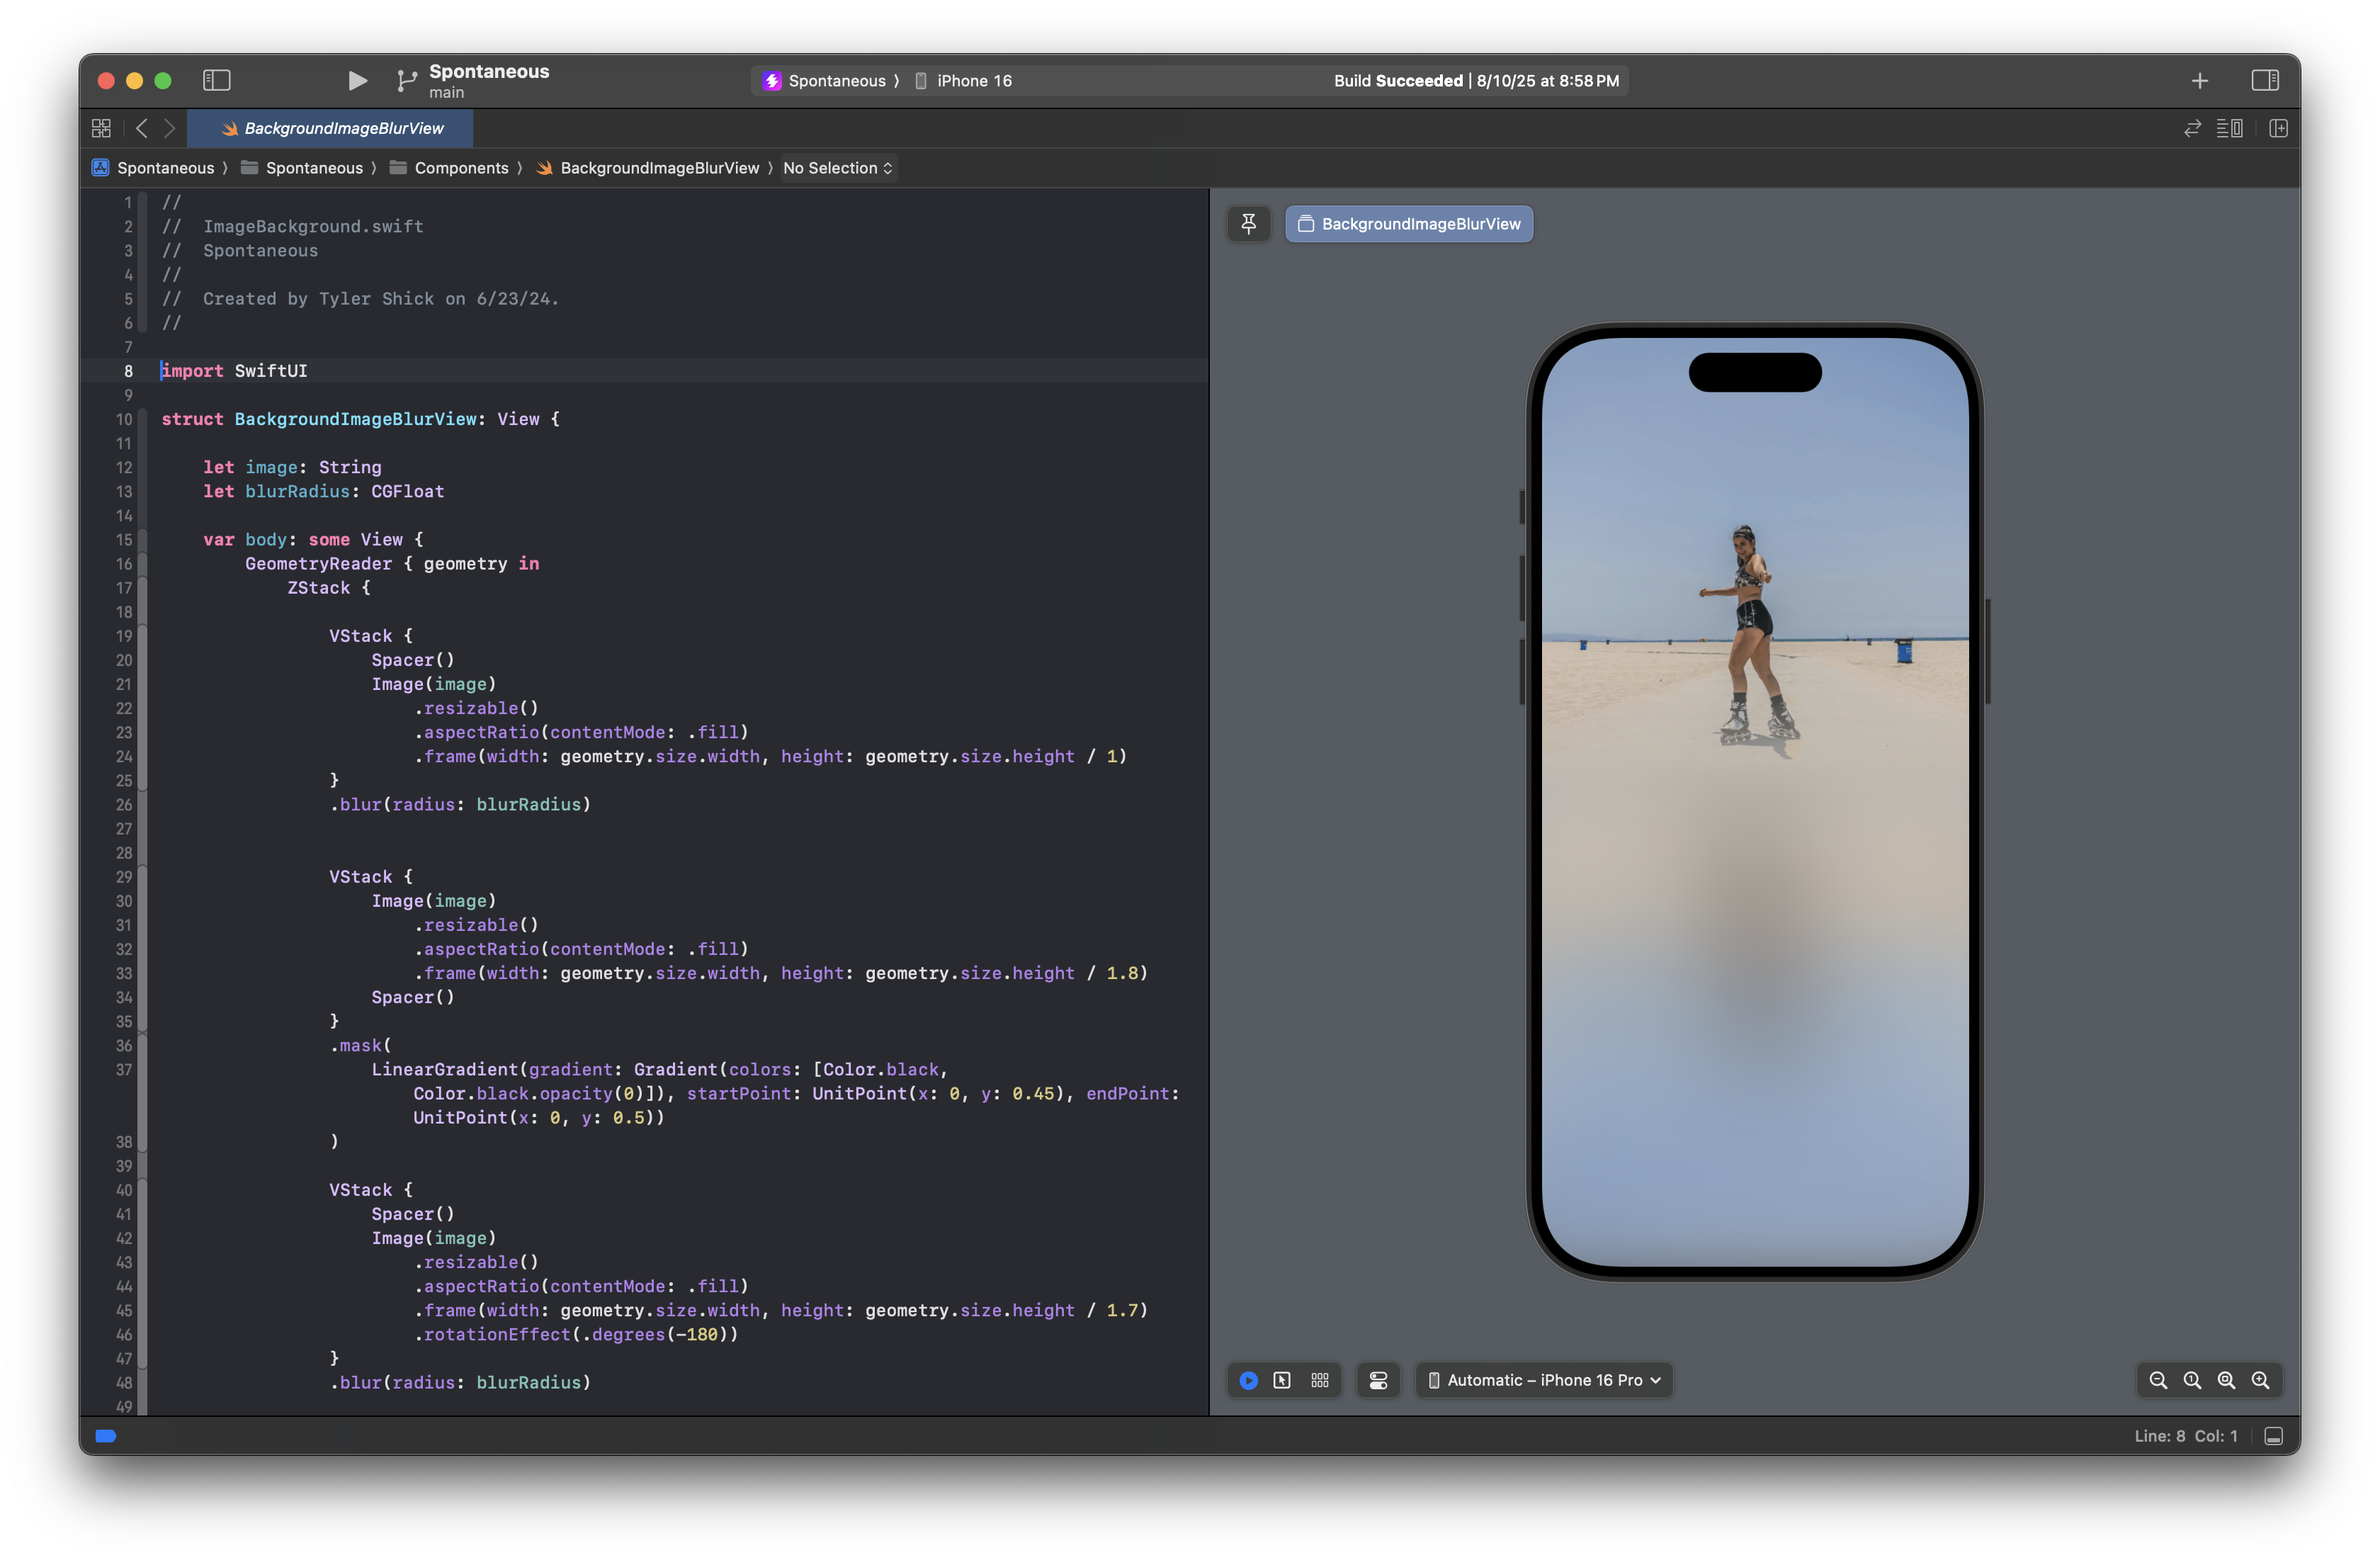Open the branch icon next to Spontaneous main
Screen dimensions: 2380x1560
(406, 81)
